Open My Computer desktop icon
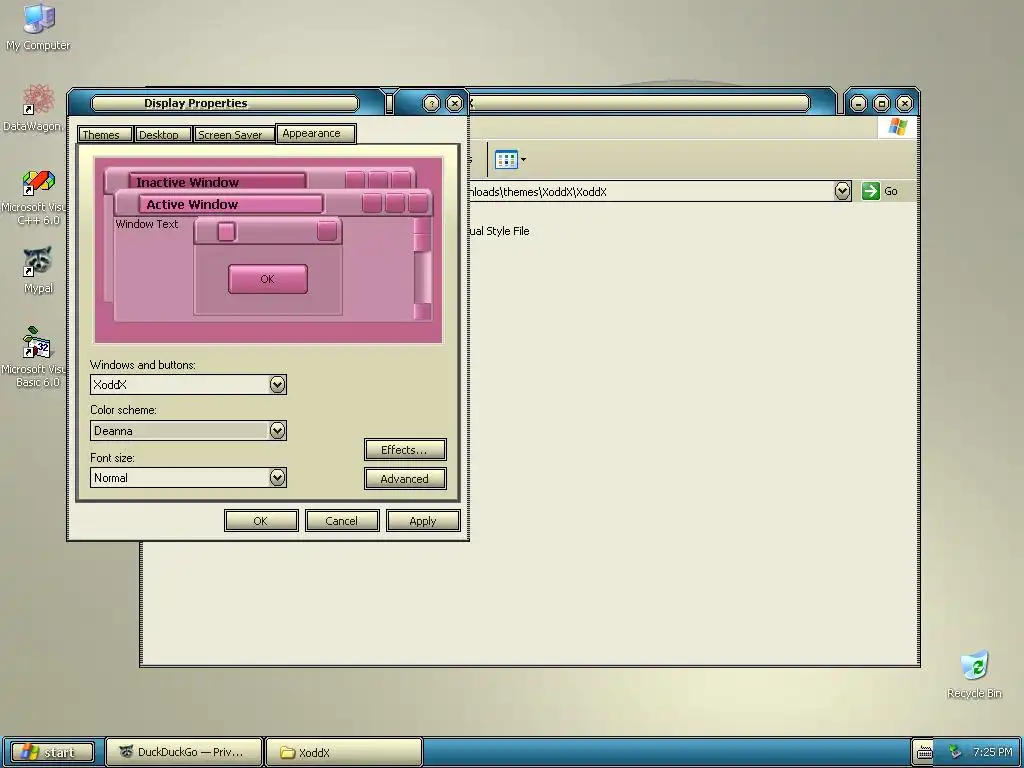1024x768 pixels. [39, 27]
